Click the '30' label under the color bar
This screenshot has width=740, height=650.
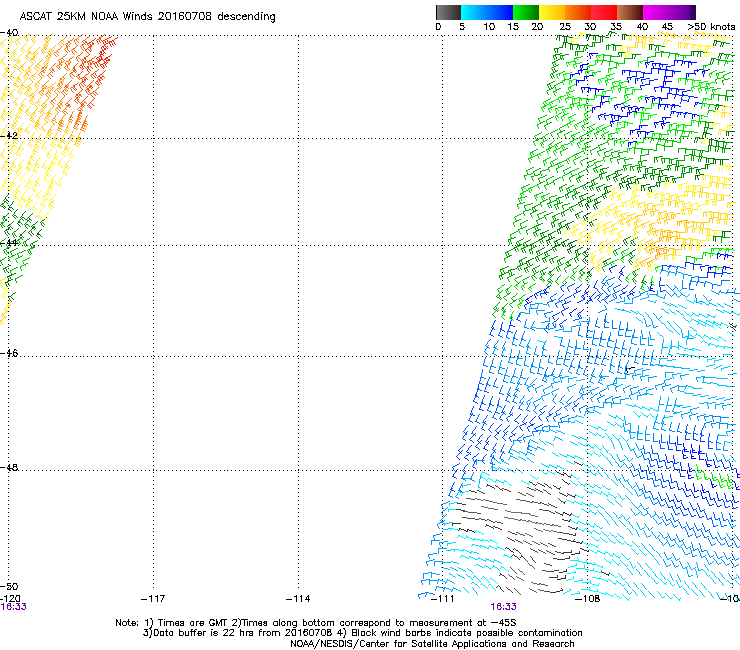pos(590,27)
